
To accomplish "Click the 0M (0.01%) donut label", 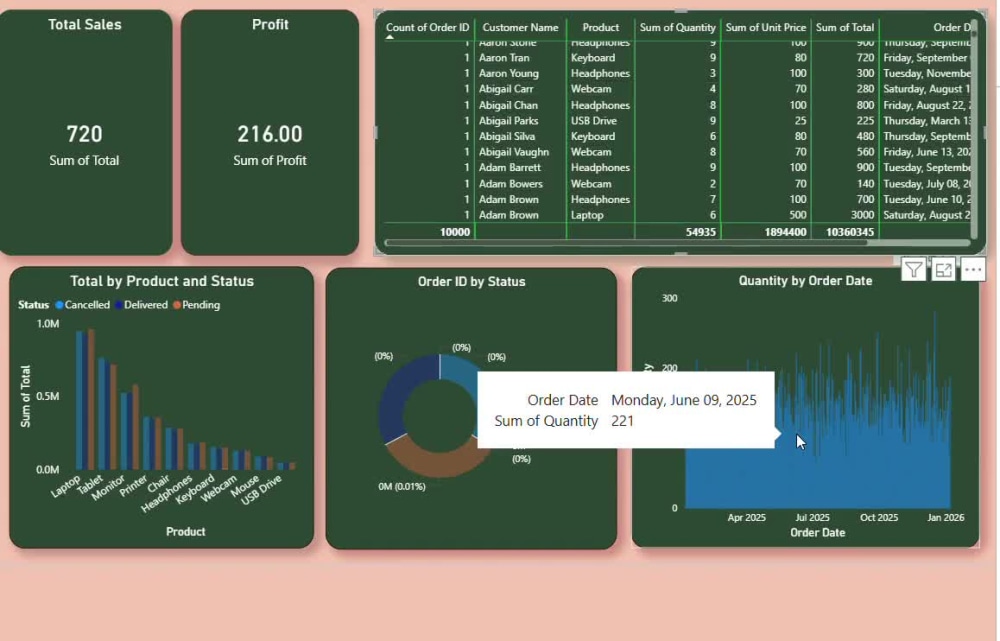I will point(401,487).
